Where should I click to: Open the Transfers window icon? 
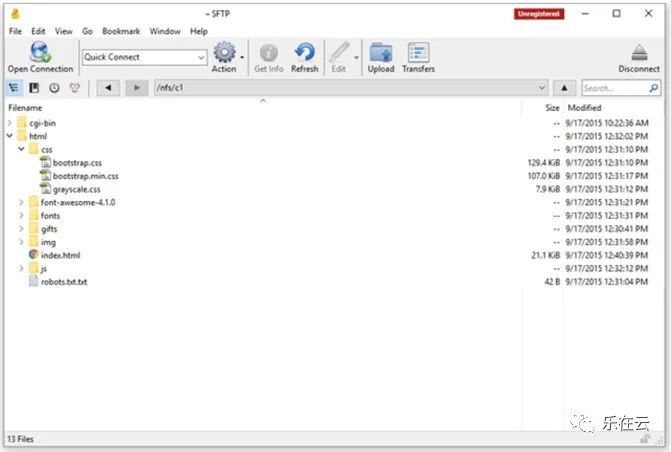point(418,52)
